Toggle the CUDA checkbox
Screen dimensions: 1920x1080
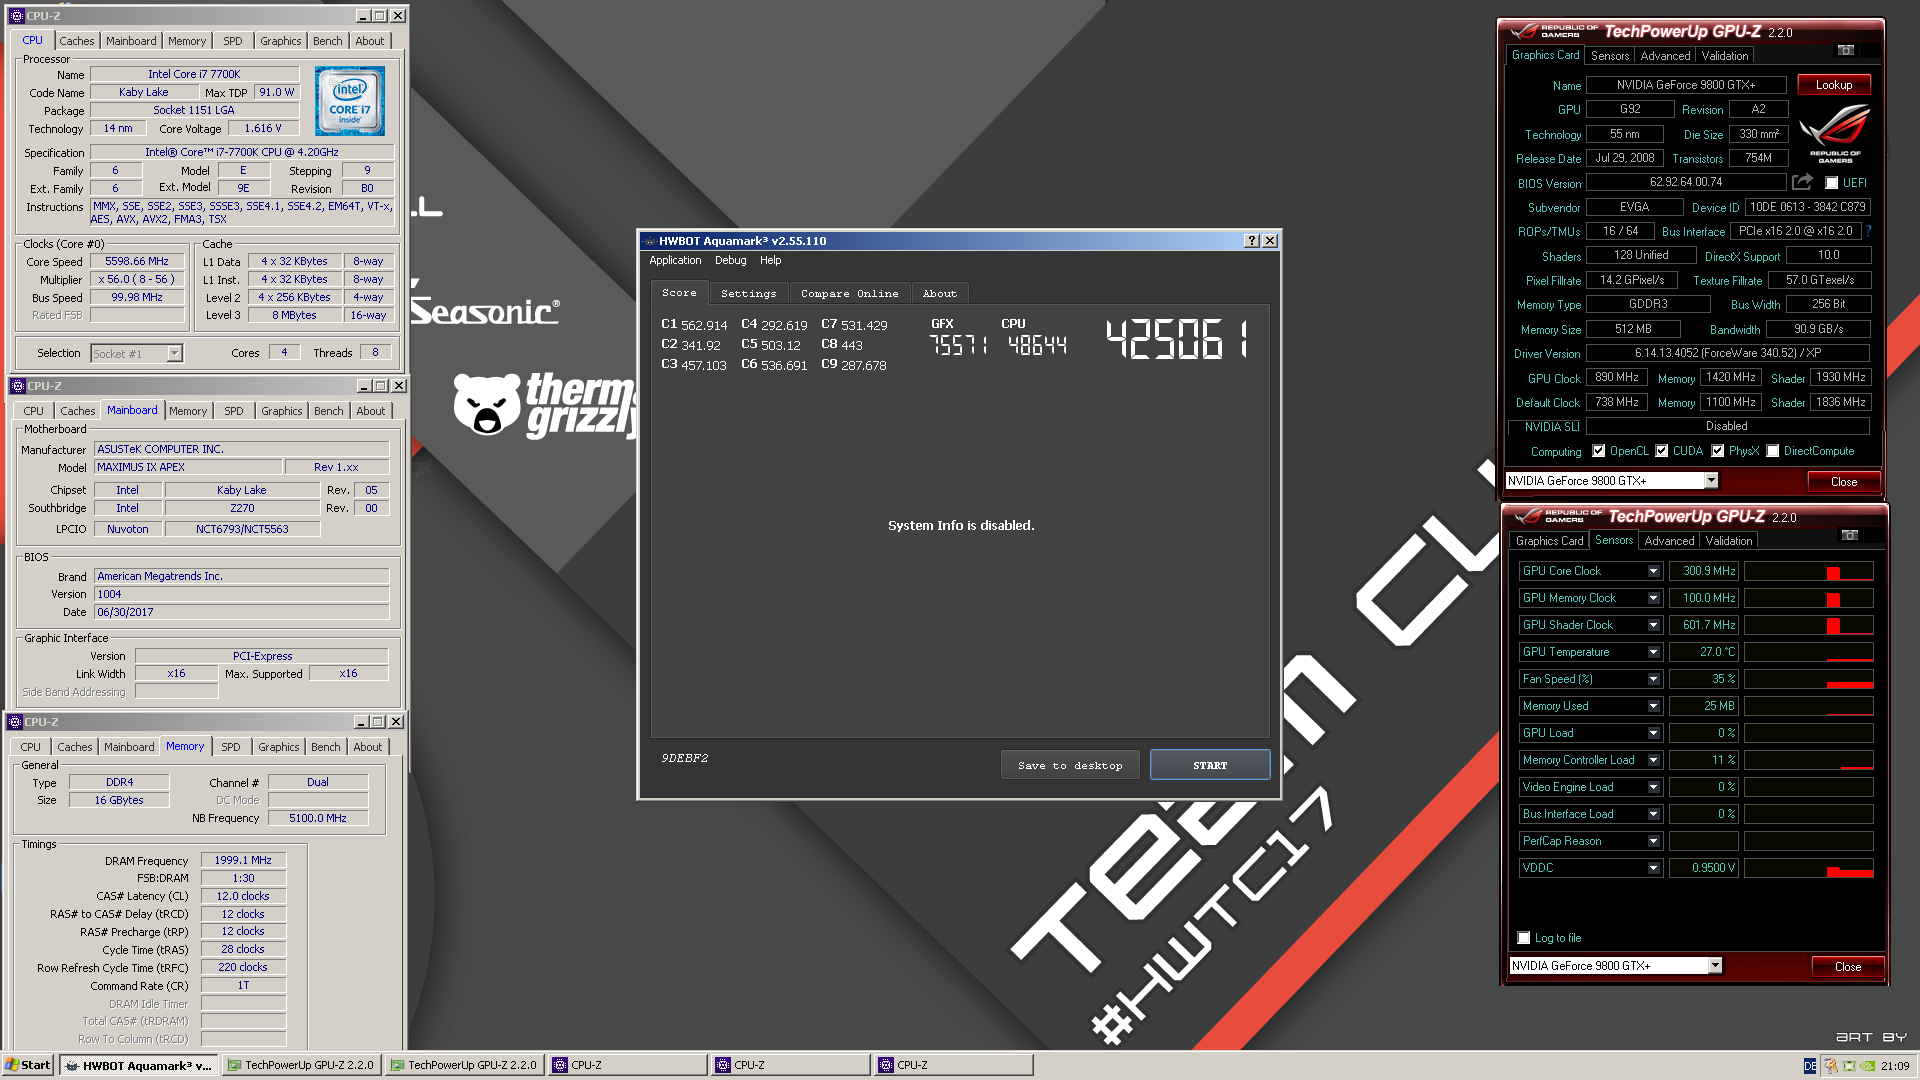1662,451
